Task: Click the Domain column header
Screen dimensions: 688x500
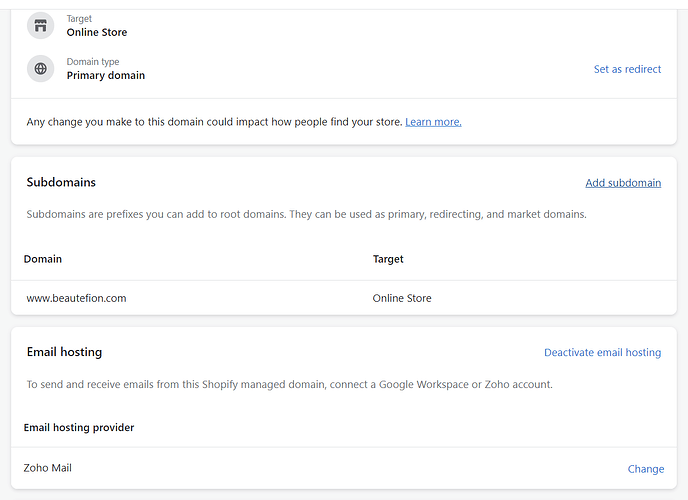Action: pyautogui.click(x=43, y=259)
